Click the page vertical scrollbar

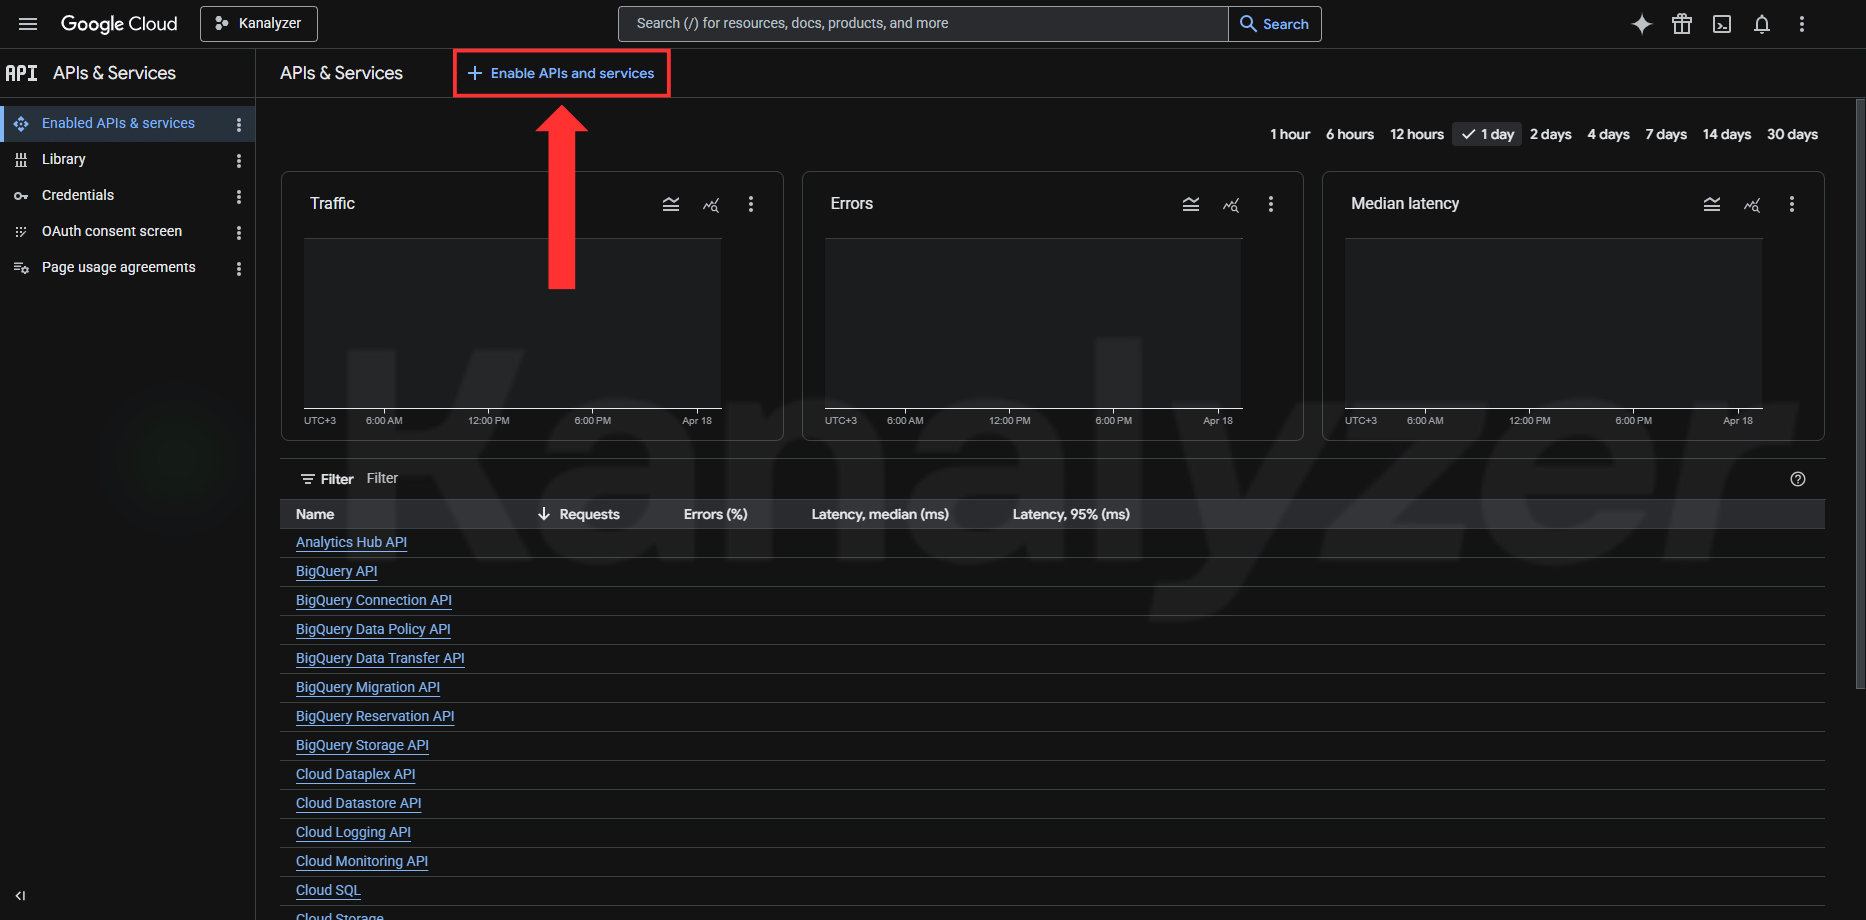click(1860, 394)
